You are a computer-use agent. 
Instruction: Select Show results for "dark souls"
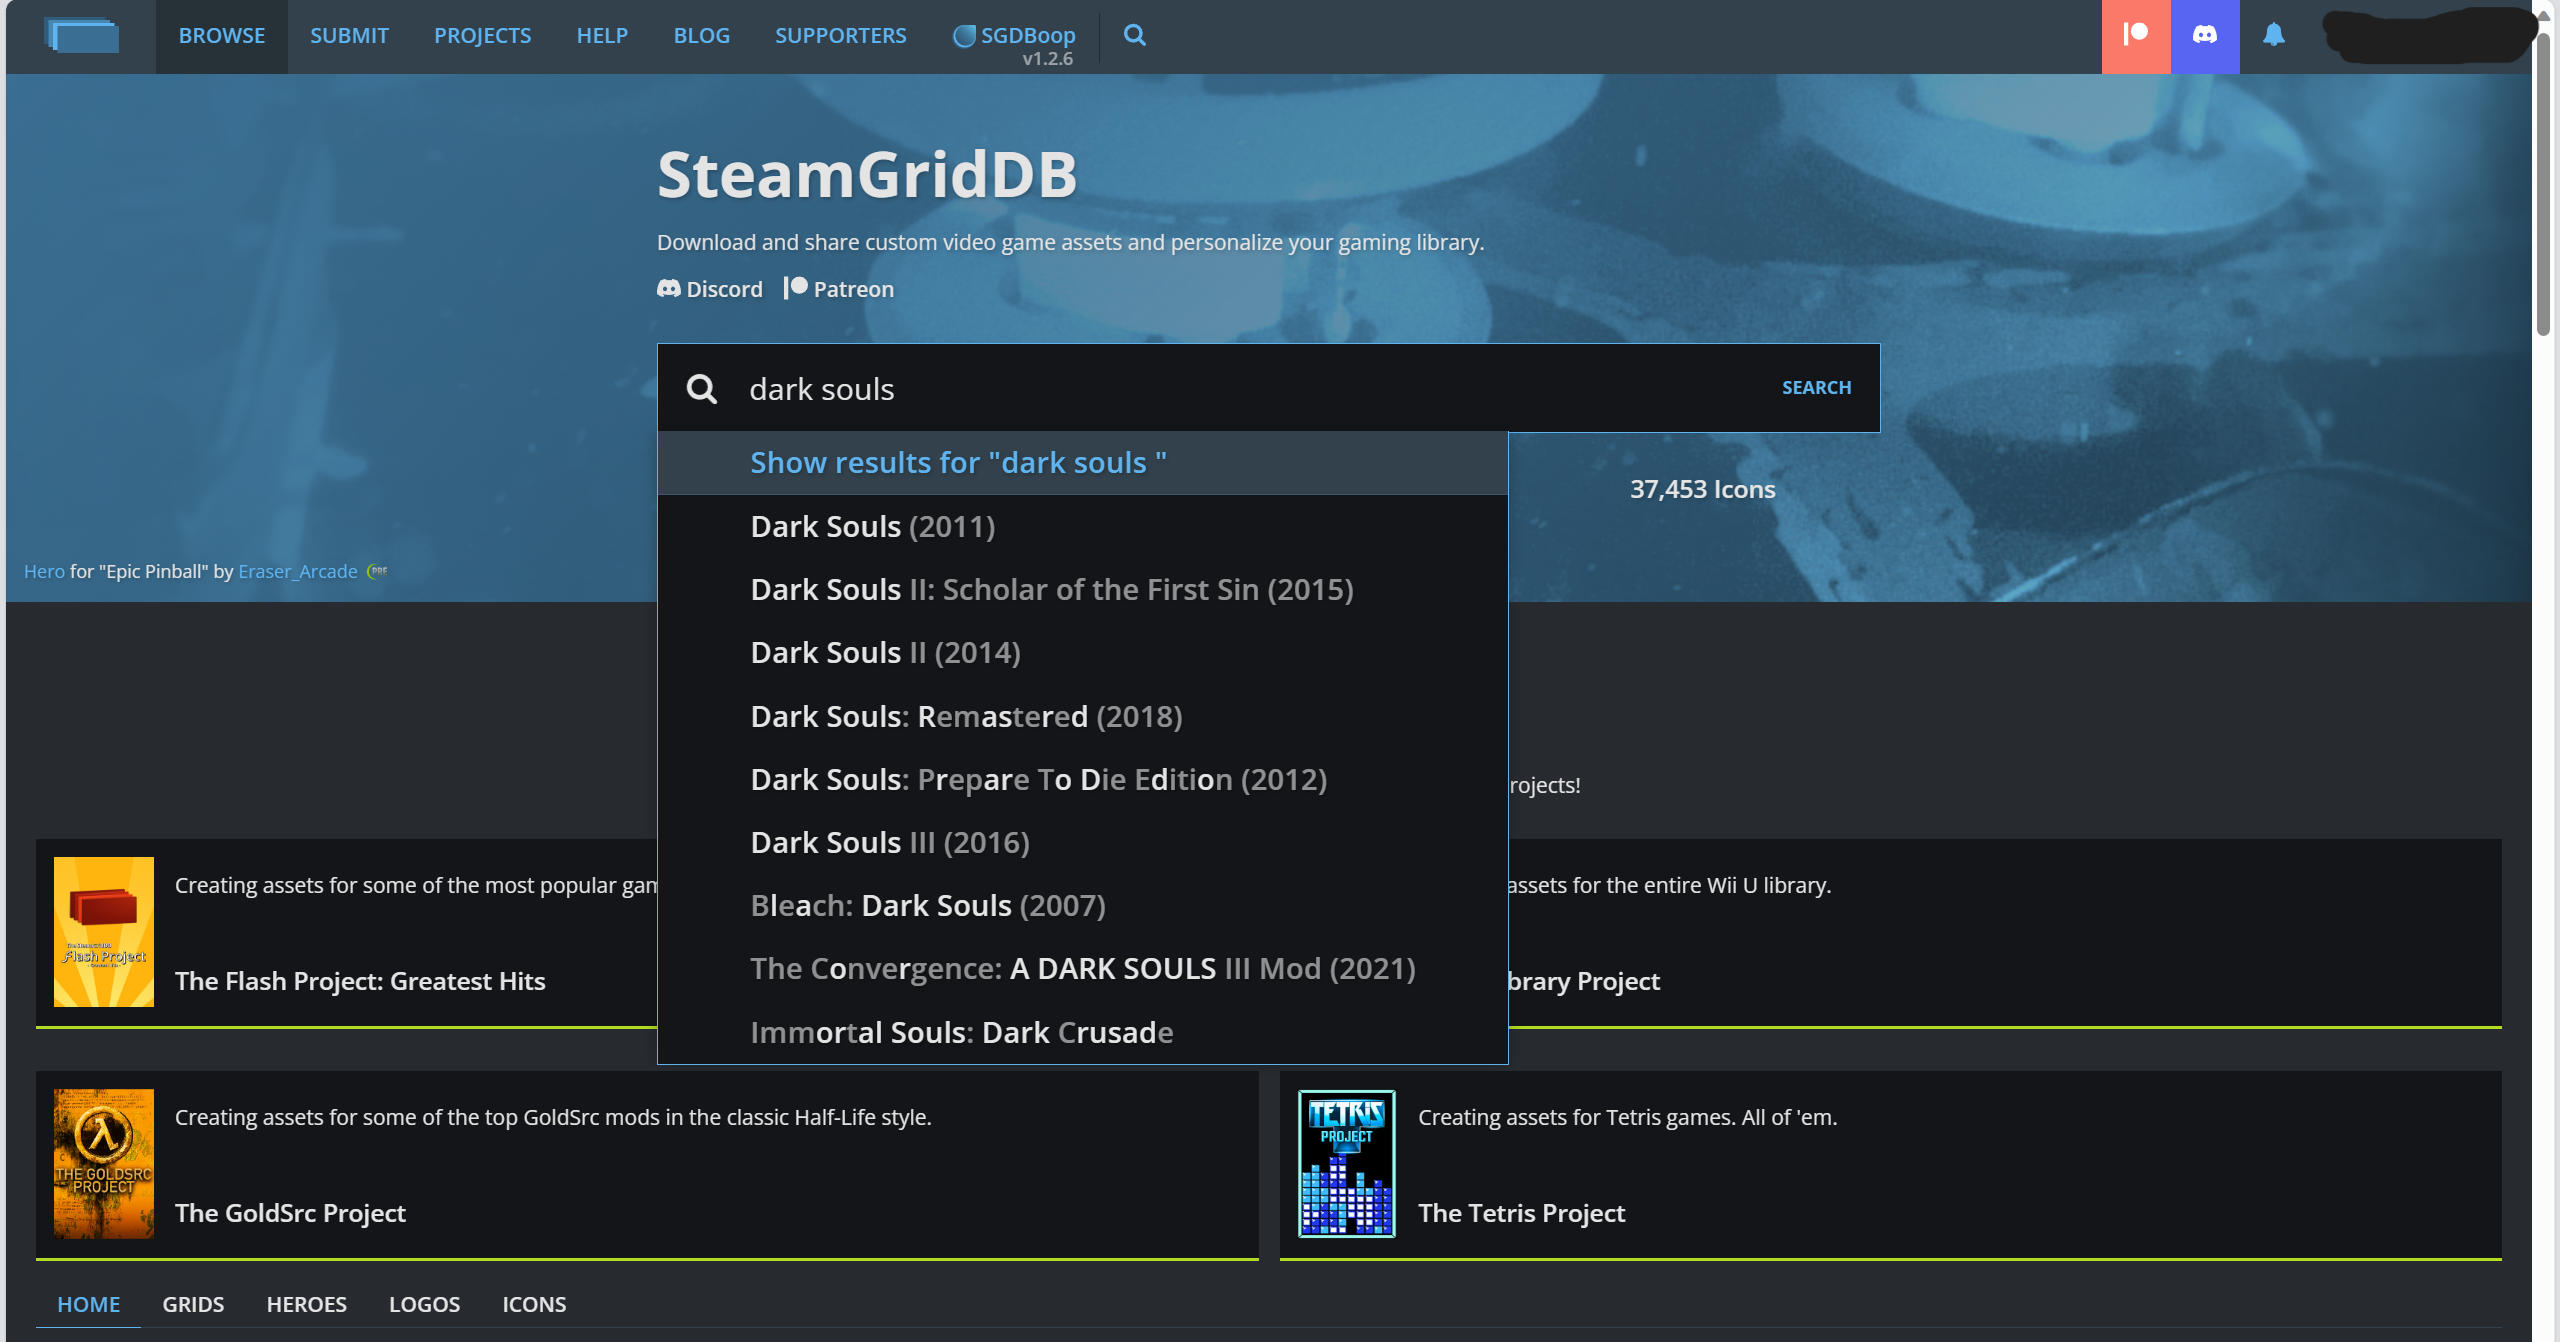(1082, 463)
